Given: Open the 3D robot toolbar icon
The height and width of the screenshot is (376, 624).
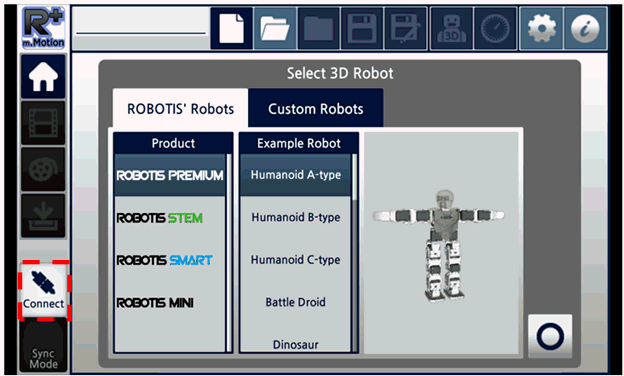Looking at the screenshot, I should tap(451, 28).
